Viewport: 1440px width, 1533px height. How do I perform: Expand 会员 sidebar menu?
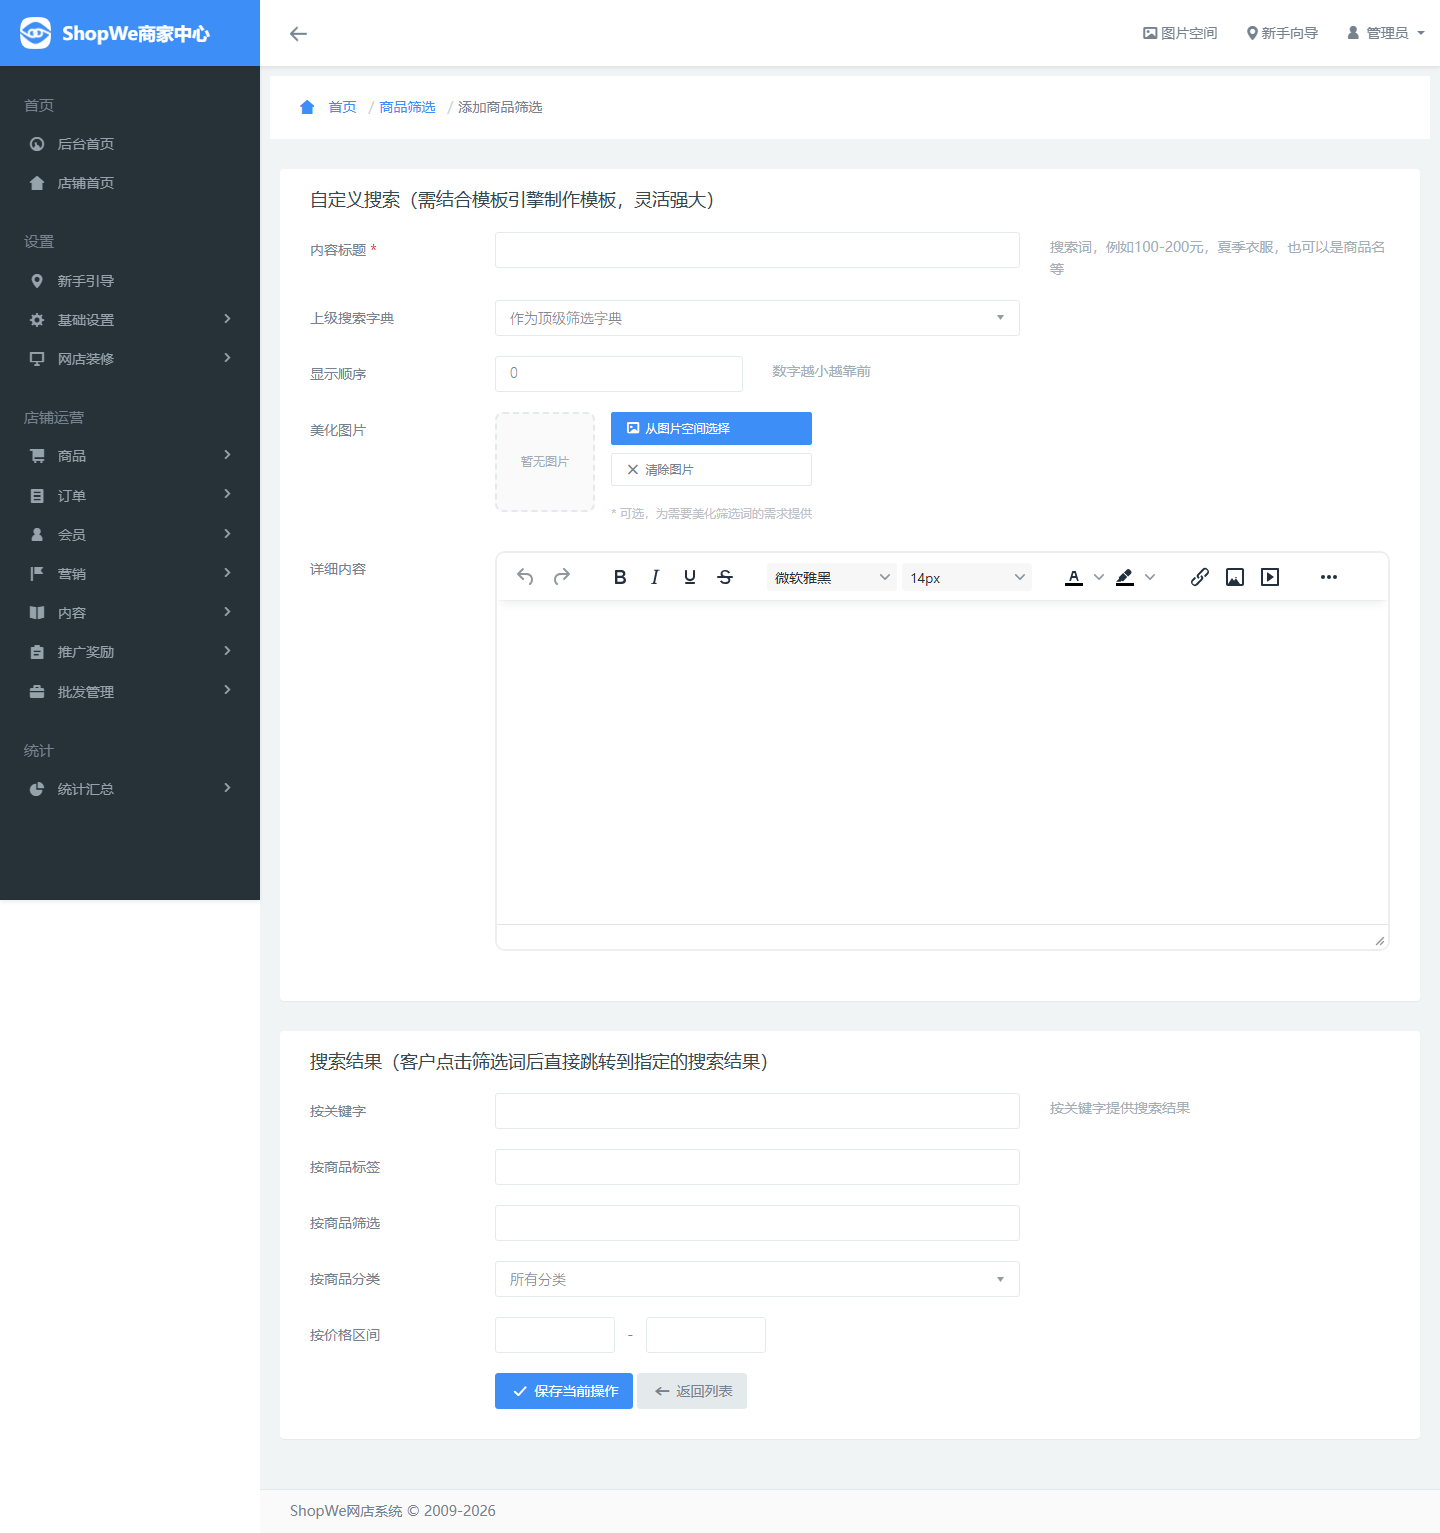tap(130, 535)
